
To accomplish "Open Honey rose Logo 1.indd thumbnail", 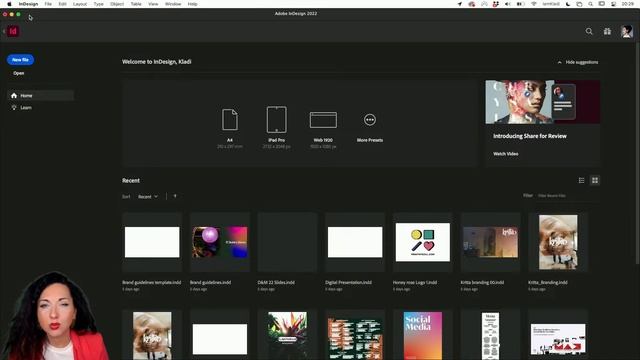I will click(423, 242).
